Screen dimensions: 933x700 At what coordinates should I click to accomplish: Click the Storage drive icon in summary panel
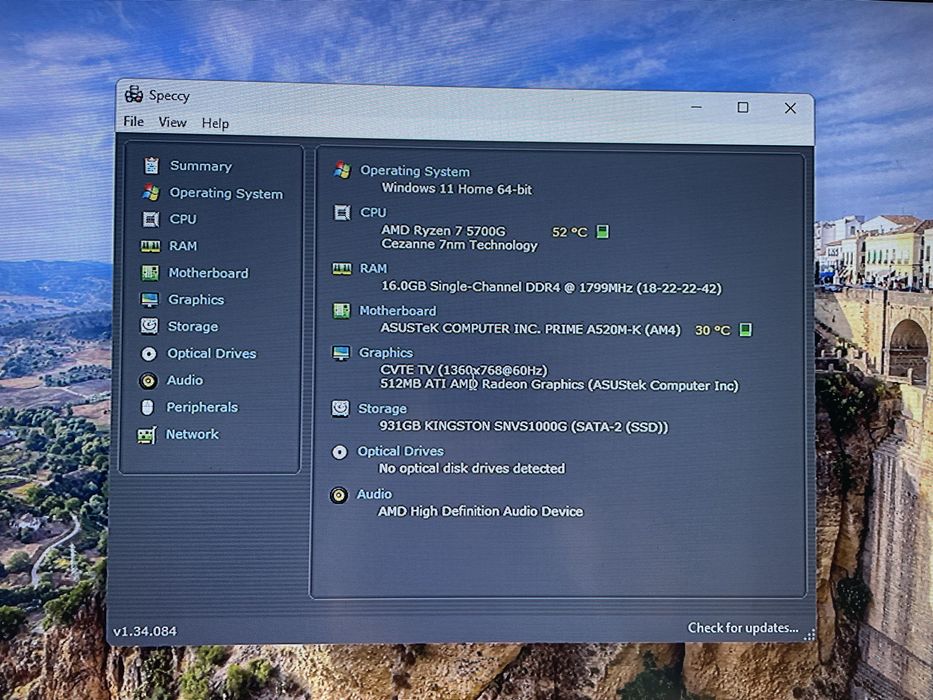point(340,408)
